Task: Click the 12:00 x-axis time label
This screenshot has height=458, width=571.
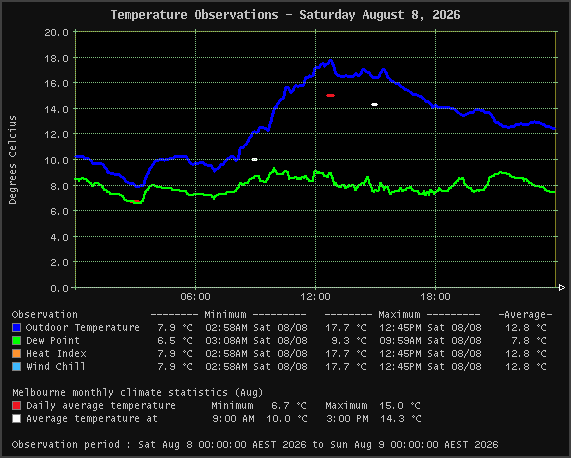Action: tap(315, 297)
